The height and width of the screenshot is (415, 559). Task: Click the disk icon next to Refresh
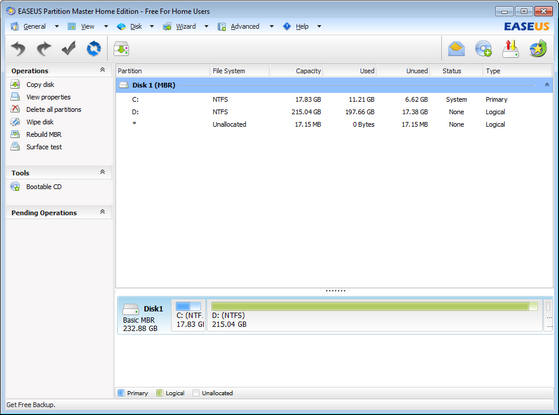pos(121,49)
